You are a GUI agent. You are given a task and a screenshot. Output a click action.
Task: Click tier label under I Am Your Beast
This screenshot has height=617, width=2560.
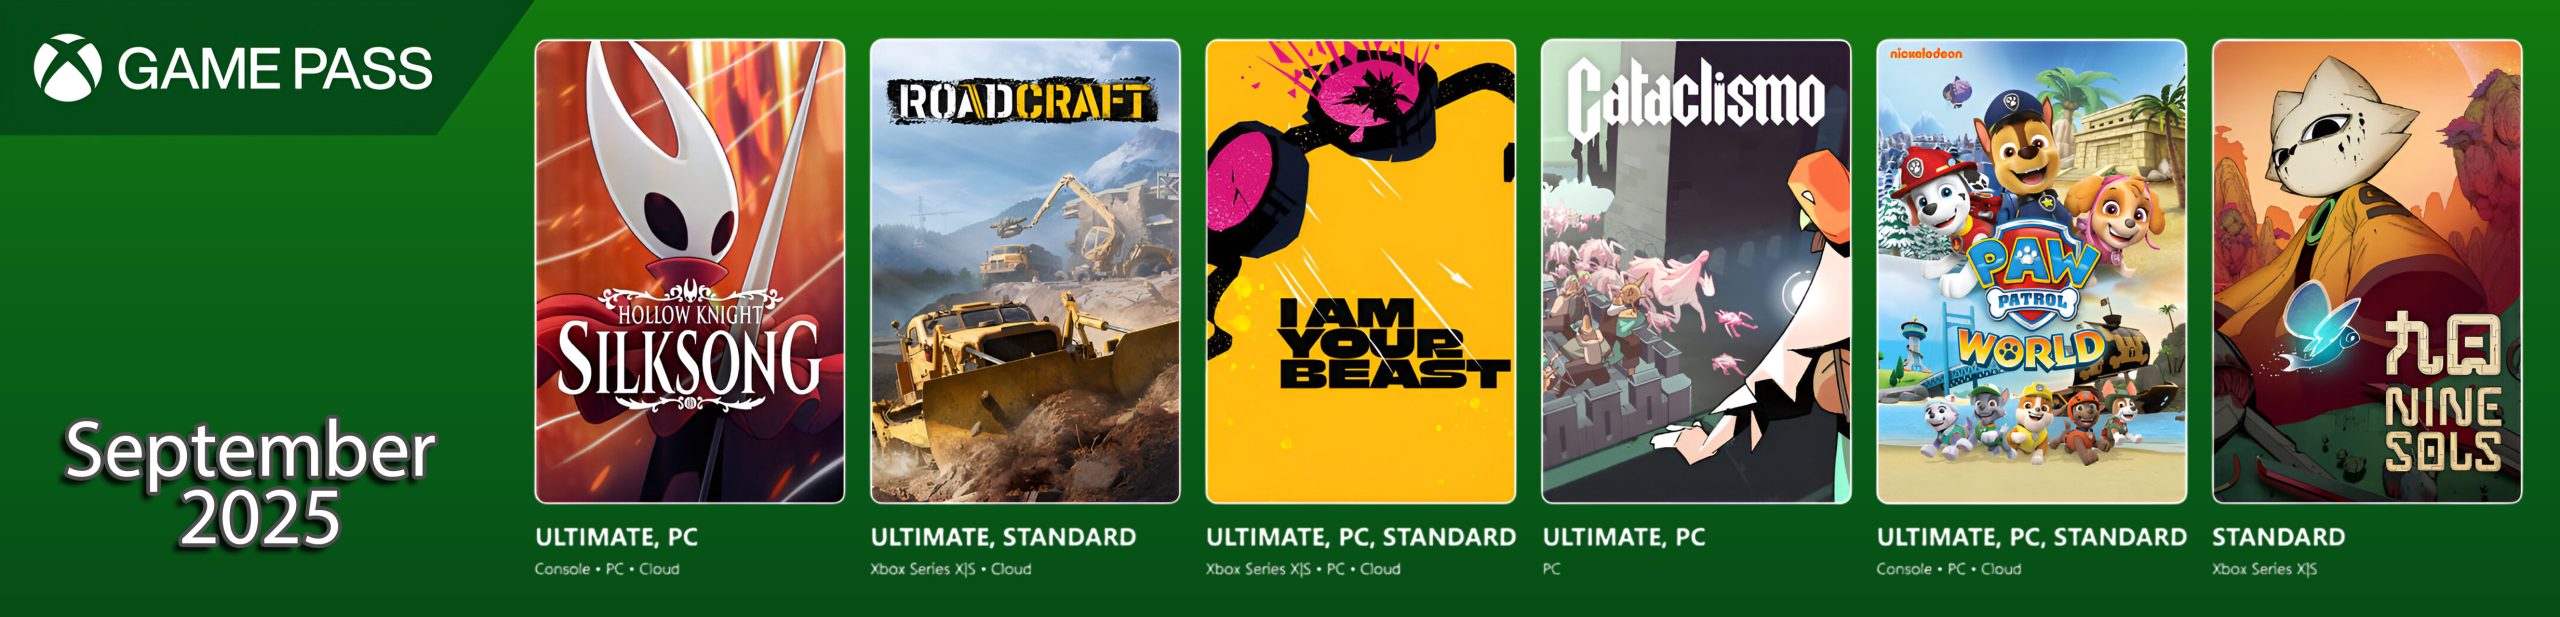1361,537
